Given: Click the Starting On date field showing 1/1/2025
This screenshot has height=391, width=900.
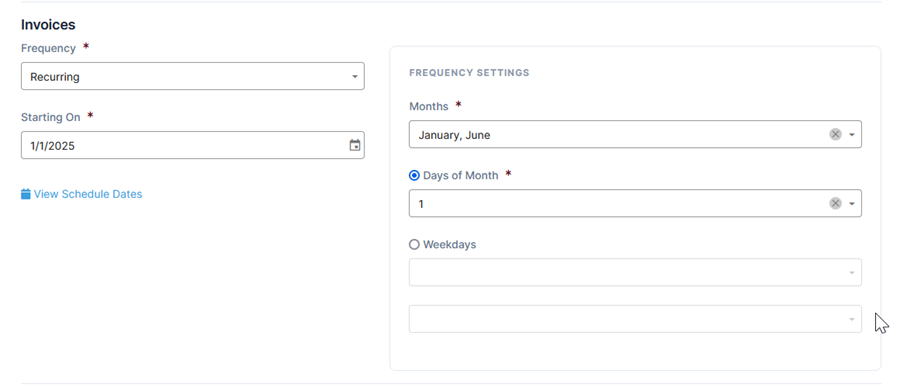Looking at the screenshot, I should click(x=192, y=145).
